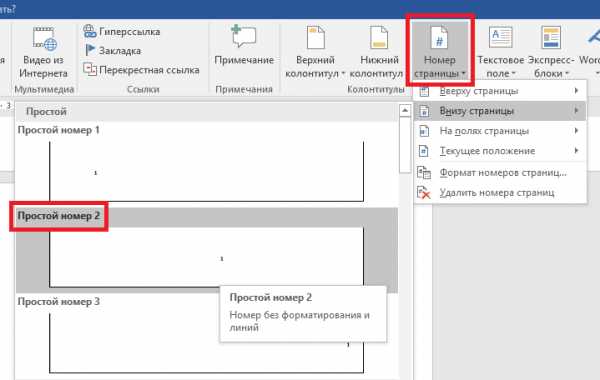
Task: Insert a Гиперссылка link
Action: tap(122, 31)
